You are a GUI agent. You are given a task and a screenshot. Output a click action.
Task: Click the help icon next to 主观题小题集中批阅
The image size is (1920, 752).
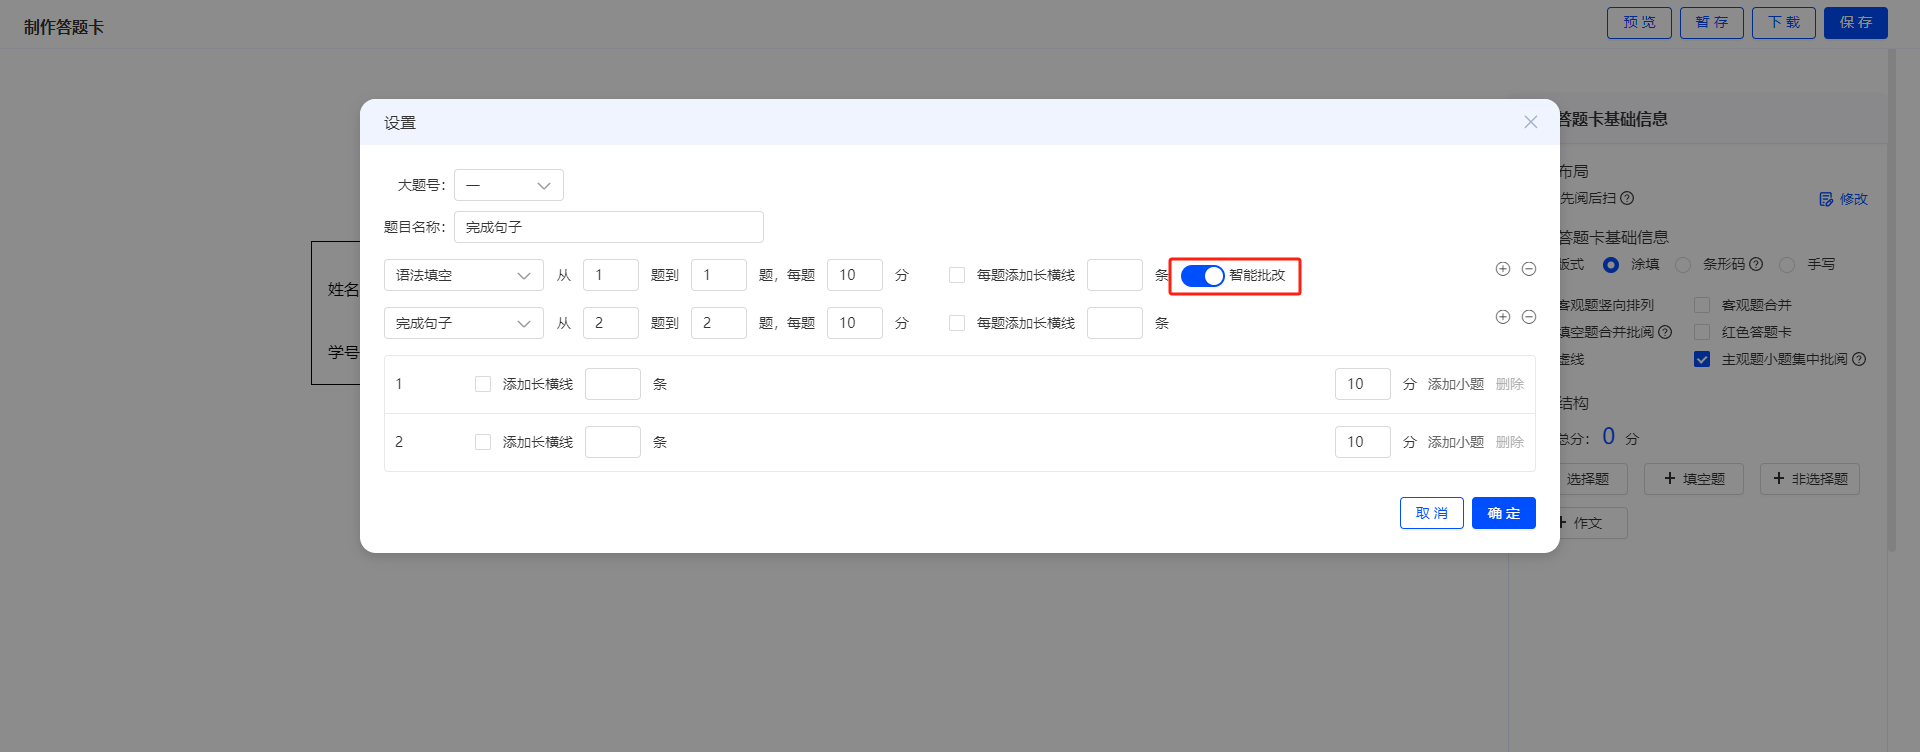pyautogui.click(x=1859, y=359)
